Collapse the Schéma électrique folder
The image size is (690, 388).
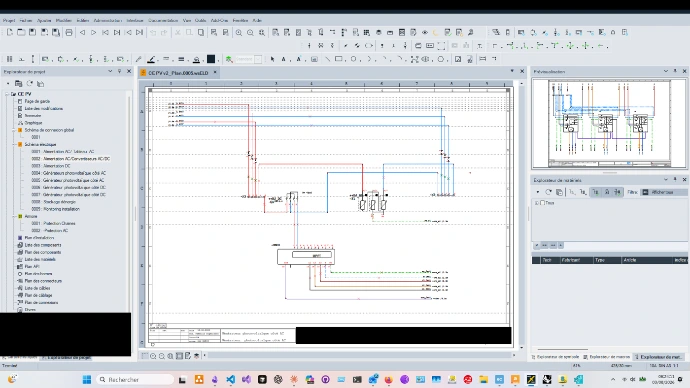click(x=14, y=144)
